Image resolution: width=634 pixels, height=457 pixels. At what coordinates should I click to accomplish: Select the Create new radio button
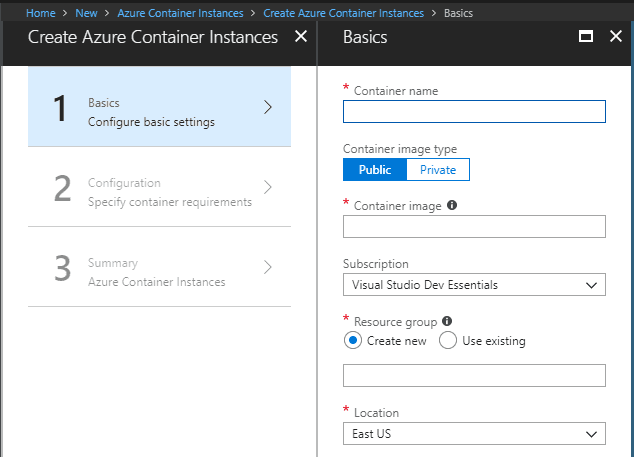point(352,341)
